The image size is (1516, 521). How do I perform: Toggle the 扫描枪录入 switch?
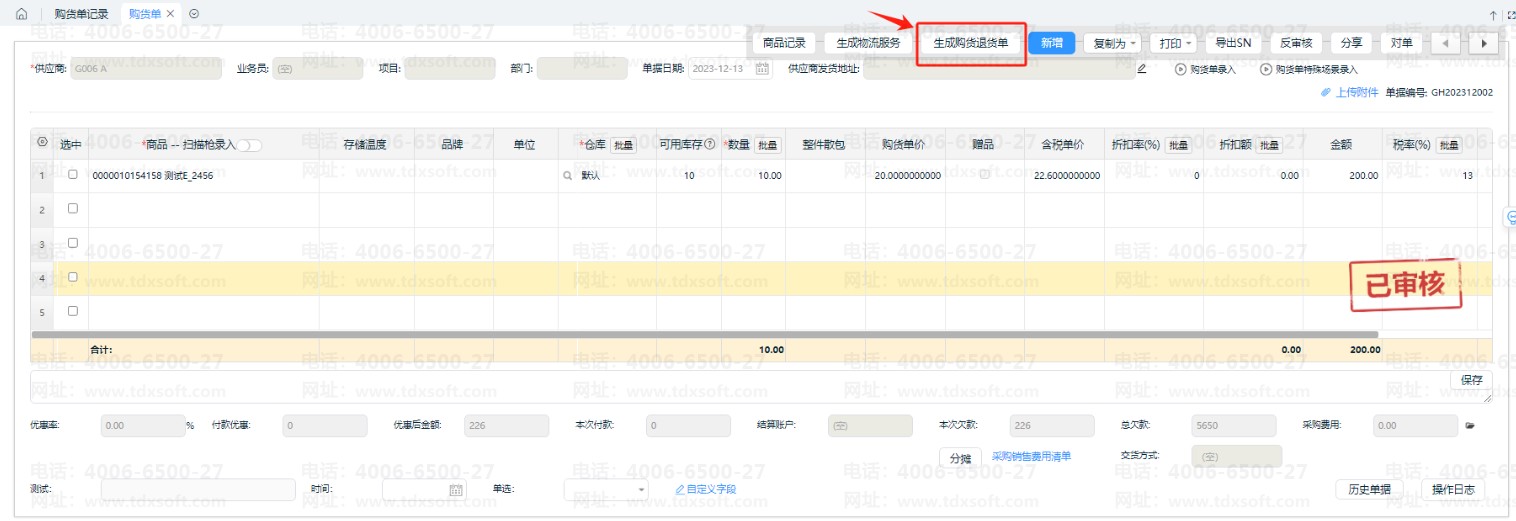(249, 145)
